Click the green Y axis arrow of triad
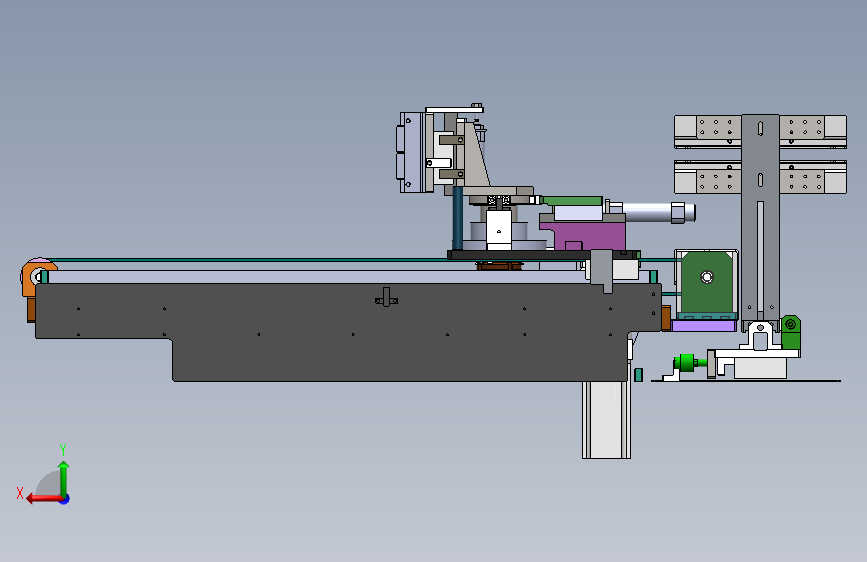The image size is (867, 562). (64, 477)
